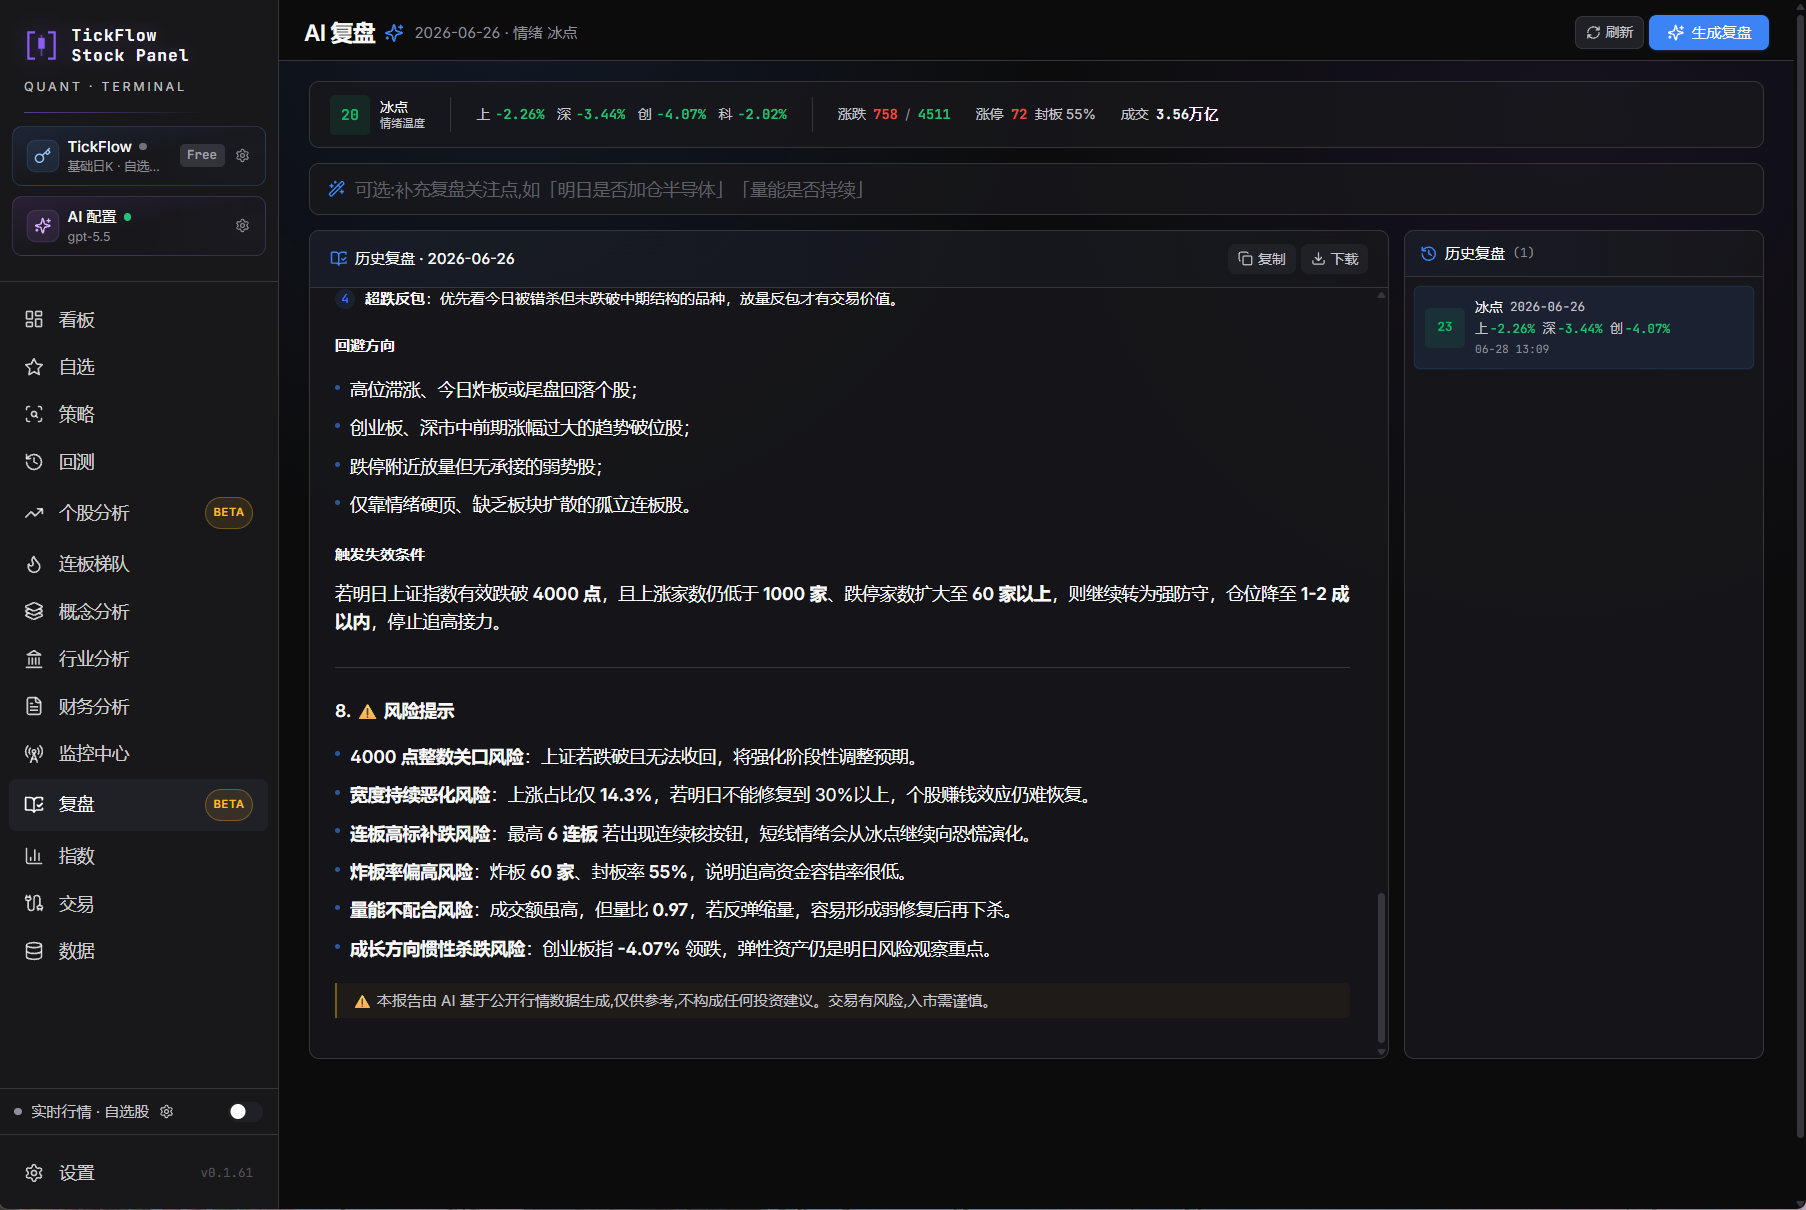Click the BETA badge beside 复盘

pos(229,805)
